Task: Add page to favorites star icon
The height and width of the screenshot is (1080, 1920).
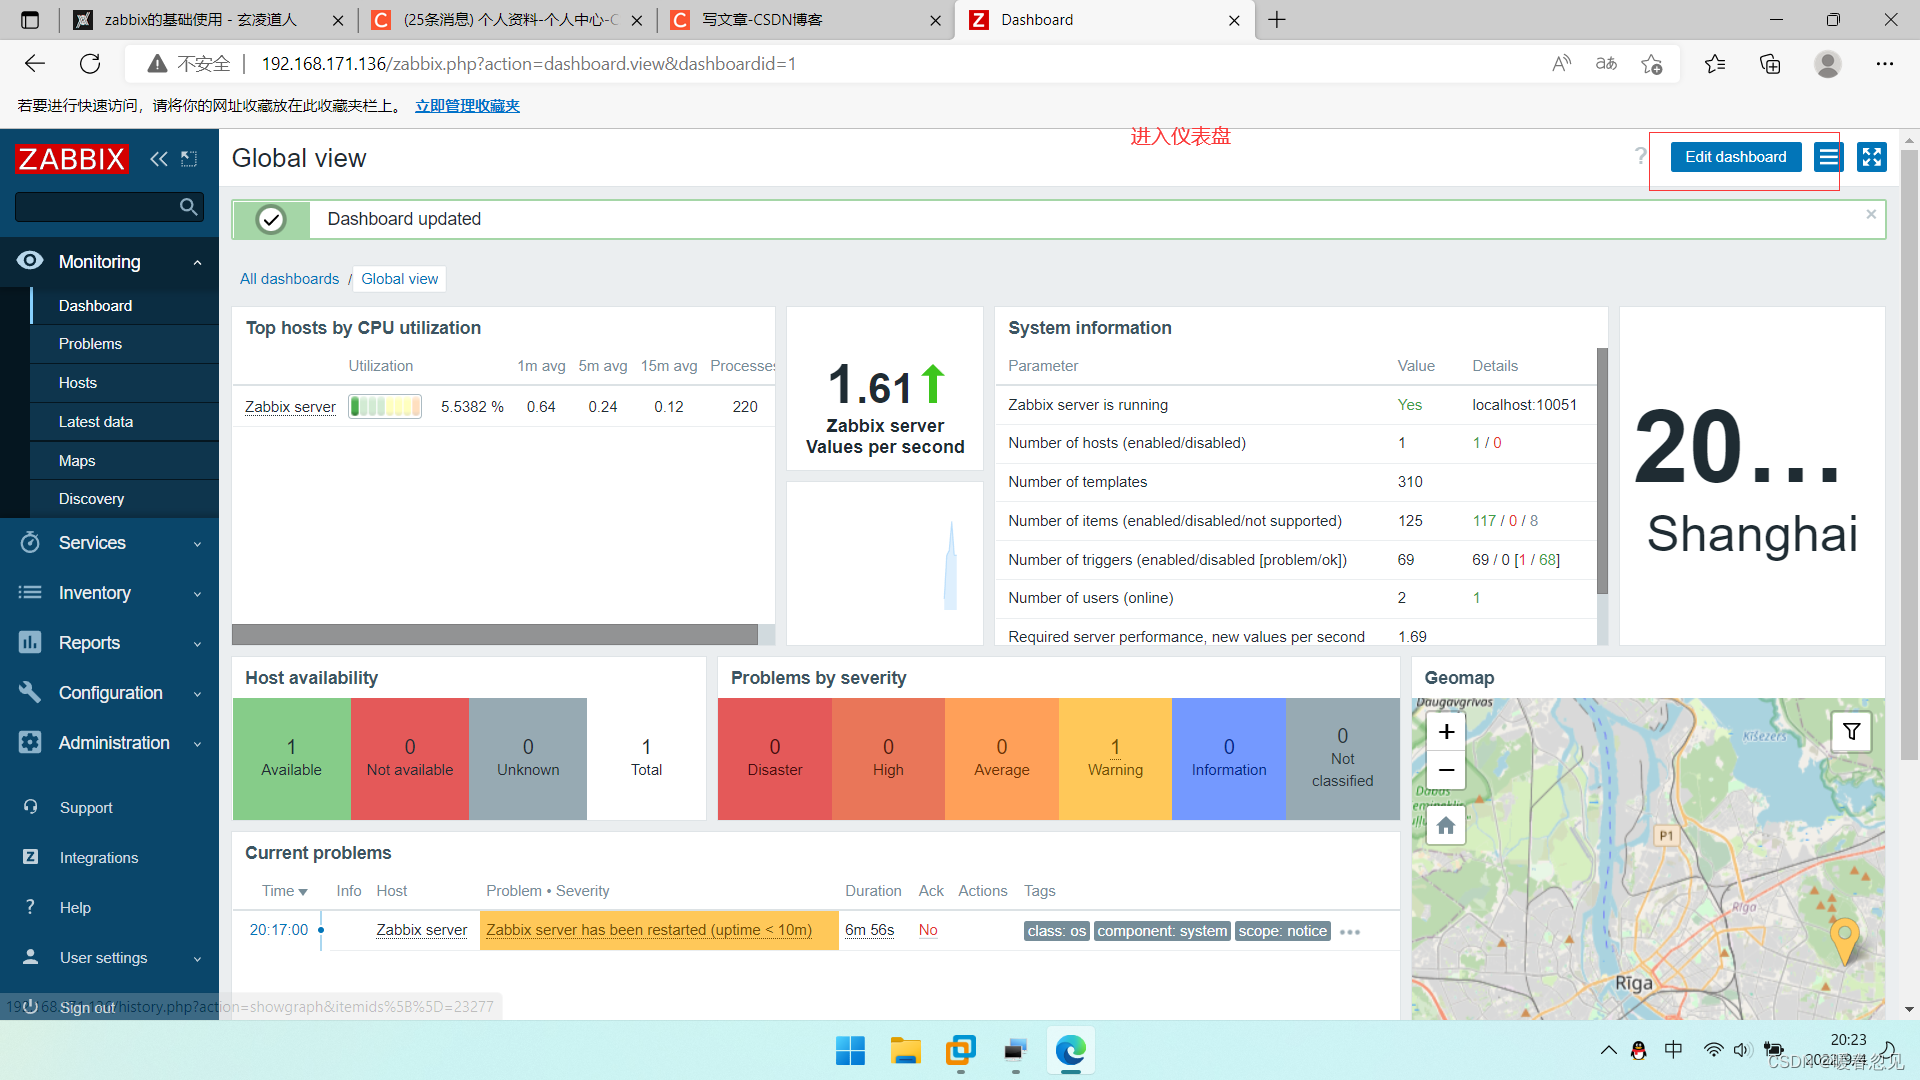Action: [1651, 64]
